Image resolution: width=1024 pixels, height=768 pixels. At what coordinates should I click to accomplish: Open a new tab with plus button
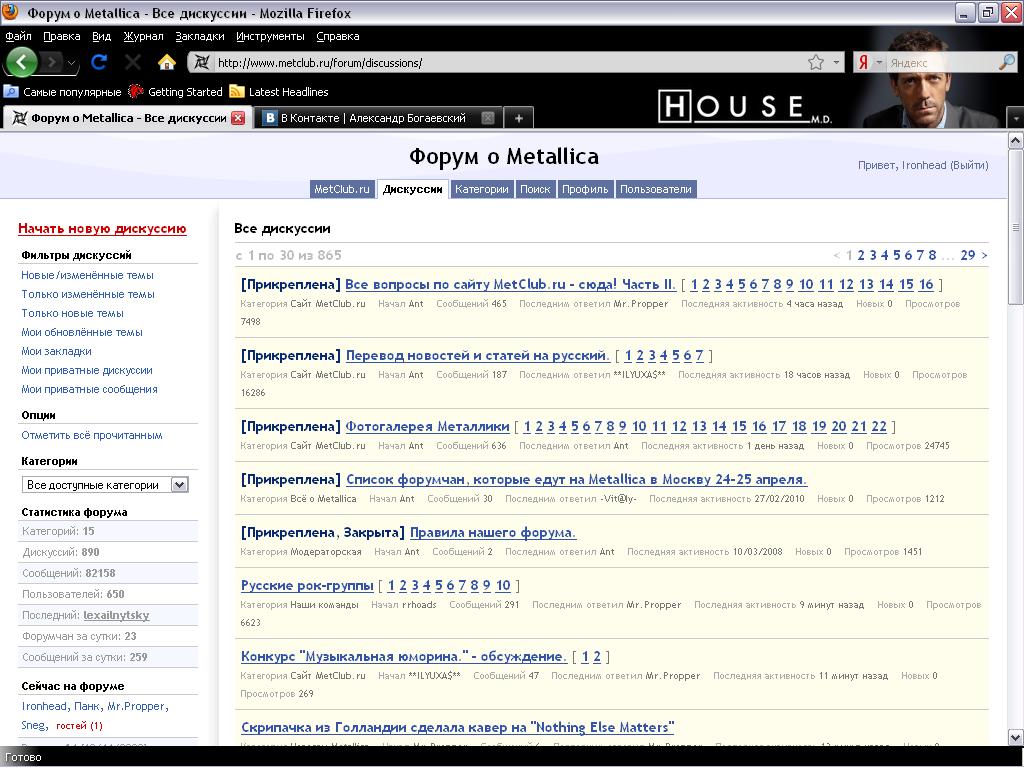[x=518, y=118]
